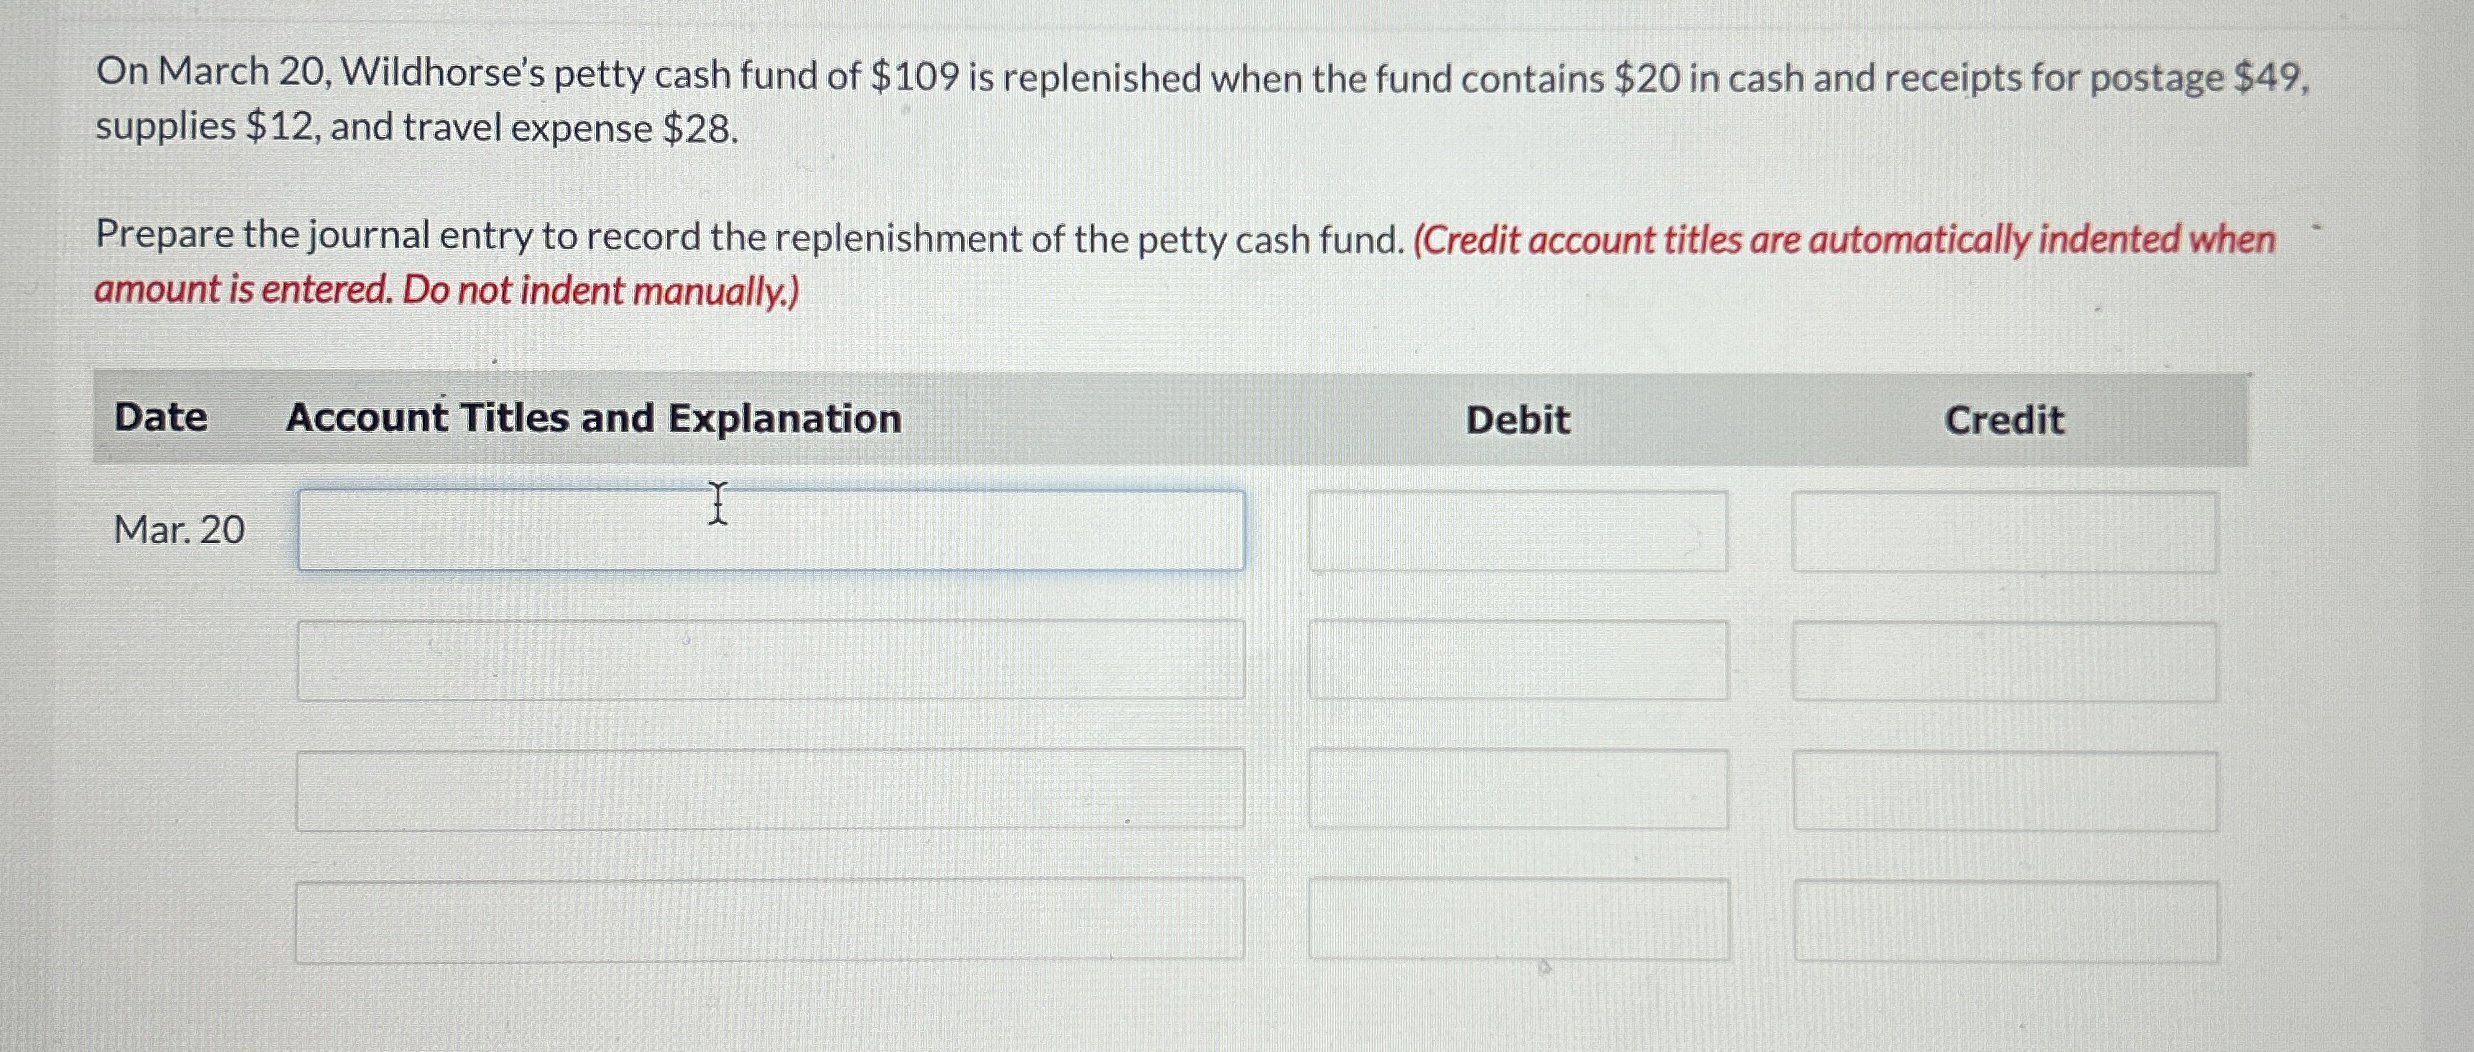2474x1052 pixels.
Task: Click the third Credit amount field
Action: coord(2005,790)
